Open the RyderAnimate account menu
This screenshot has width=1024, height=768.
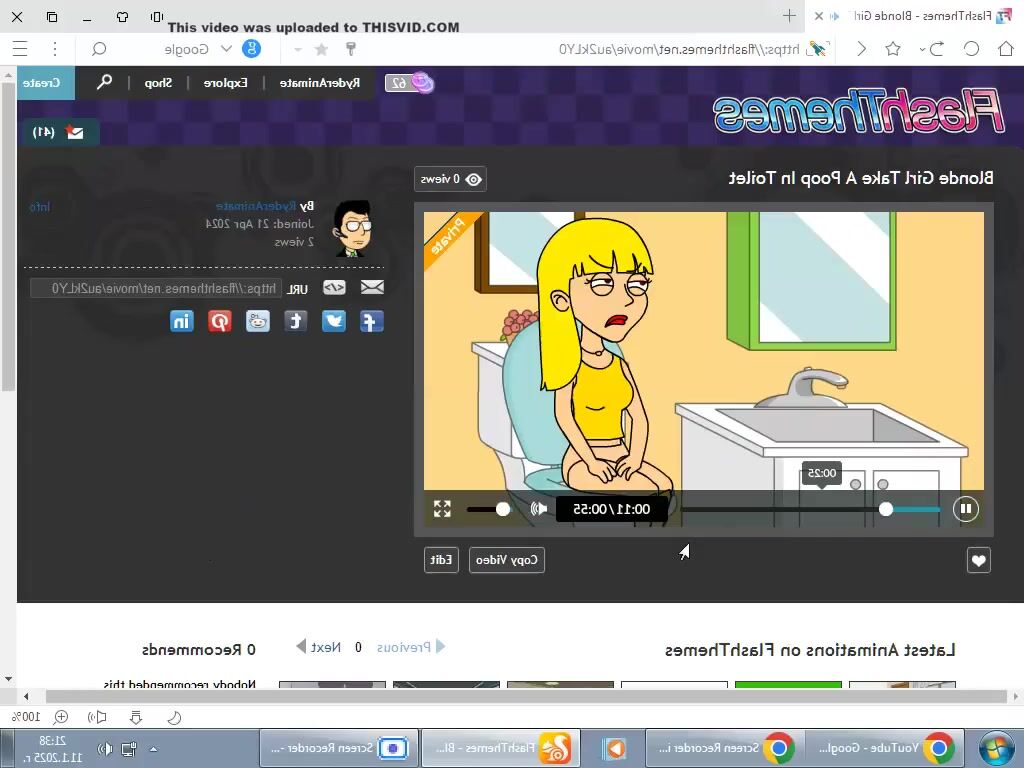[x=319, y=83]
